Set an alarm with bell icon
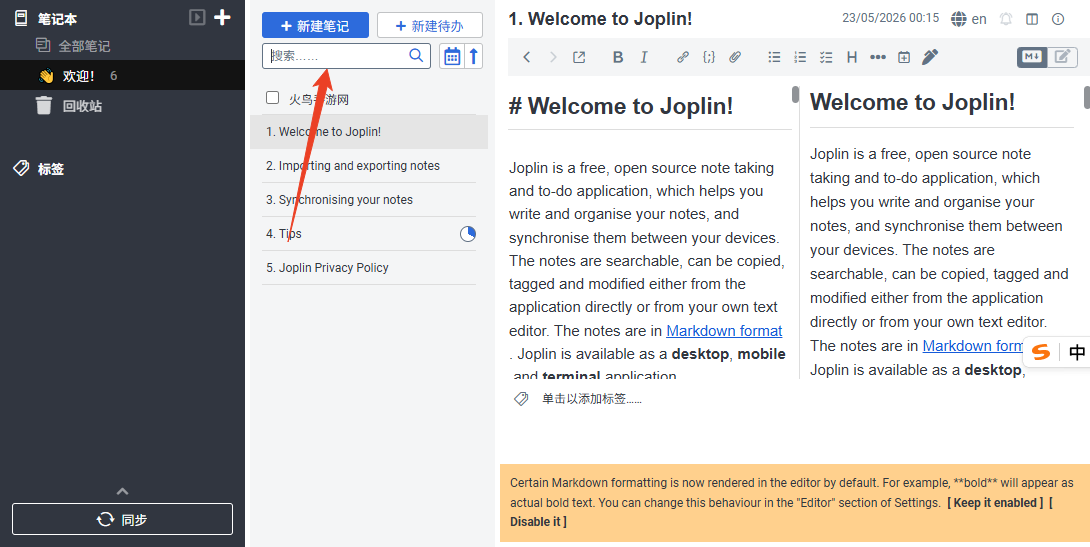This screenshot has height=547, width=1090. pyautogui.click(x=1006, y=19)
